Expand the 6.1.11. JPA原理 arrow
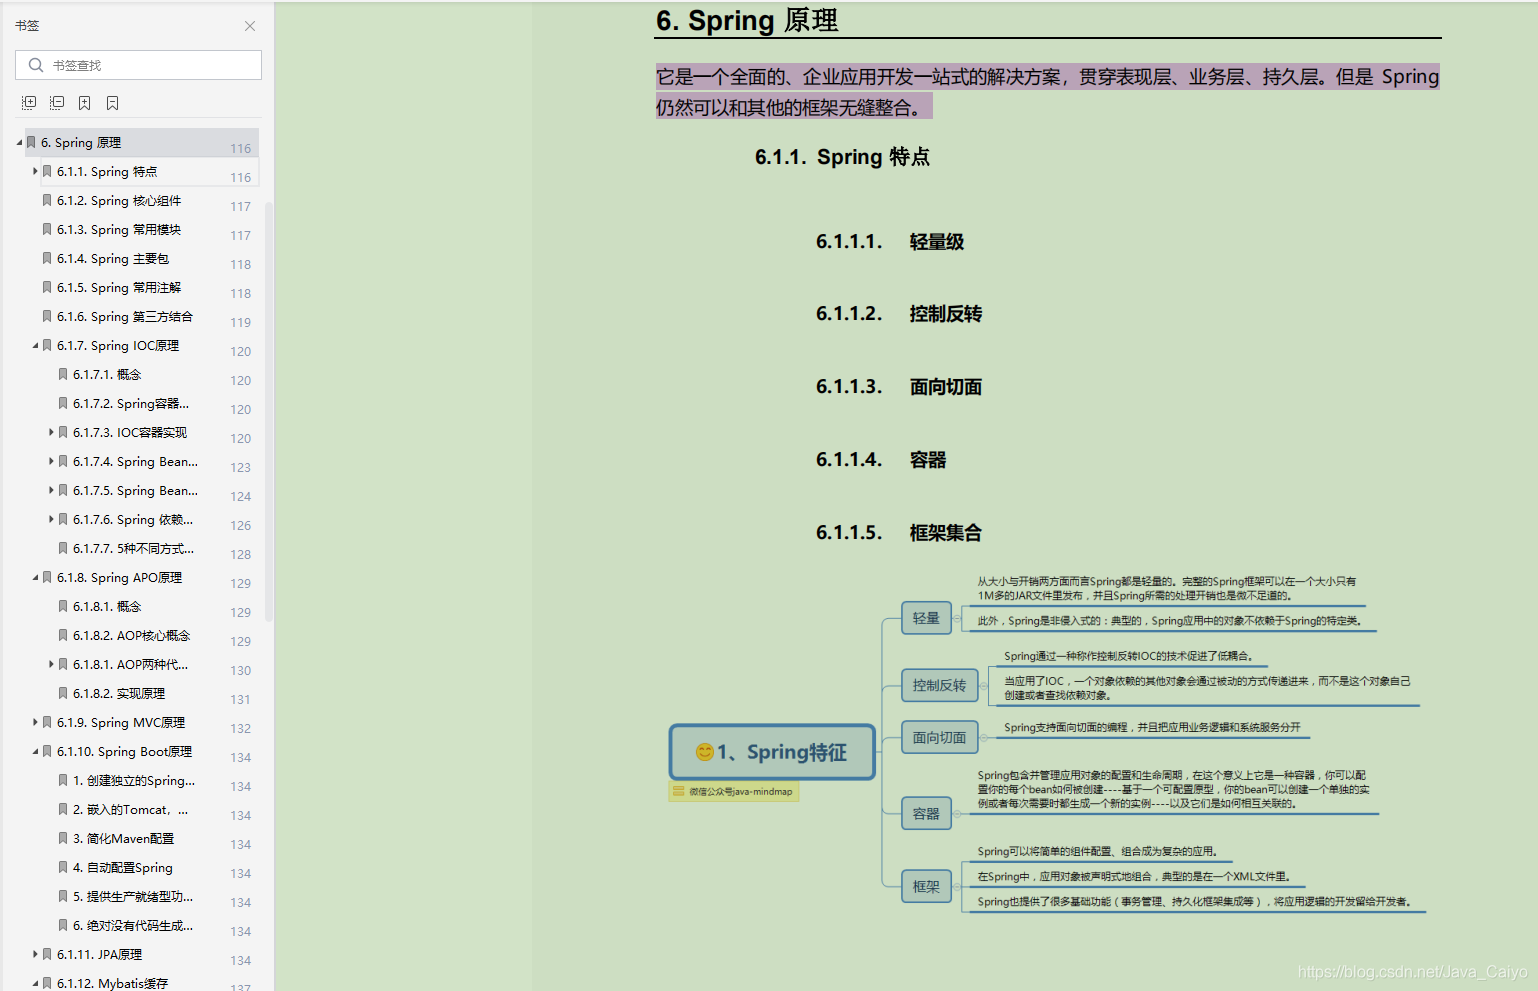 35,955
